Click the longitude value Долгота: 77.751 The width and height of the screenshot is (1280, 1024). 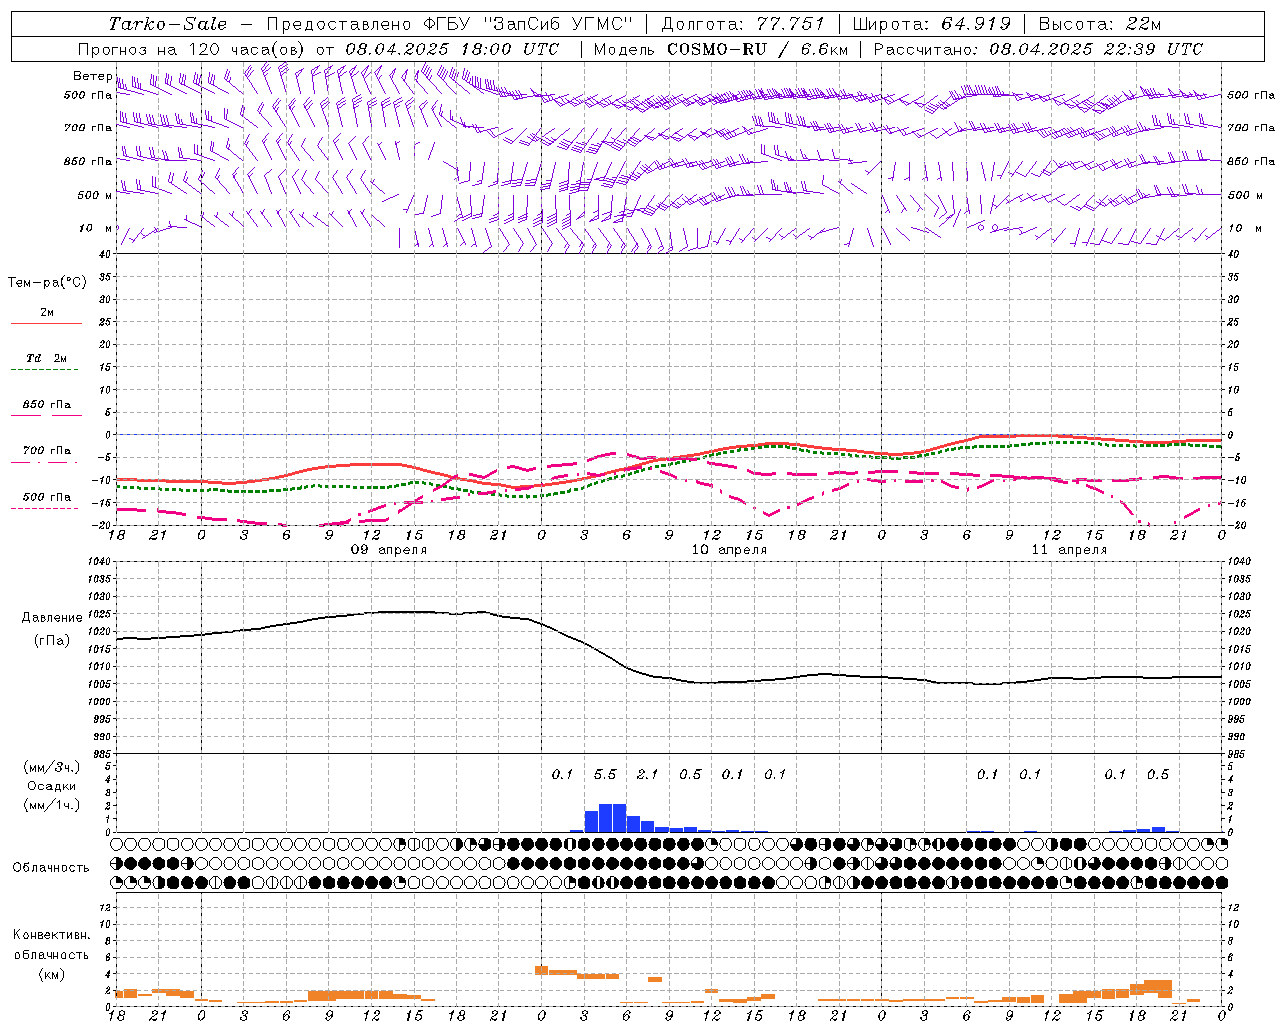(743, 24)
